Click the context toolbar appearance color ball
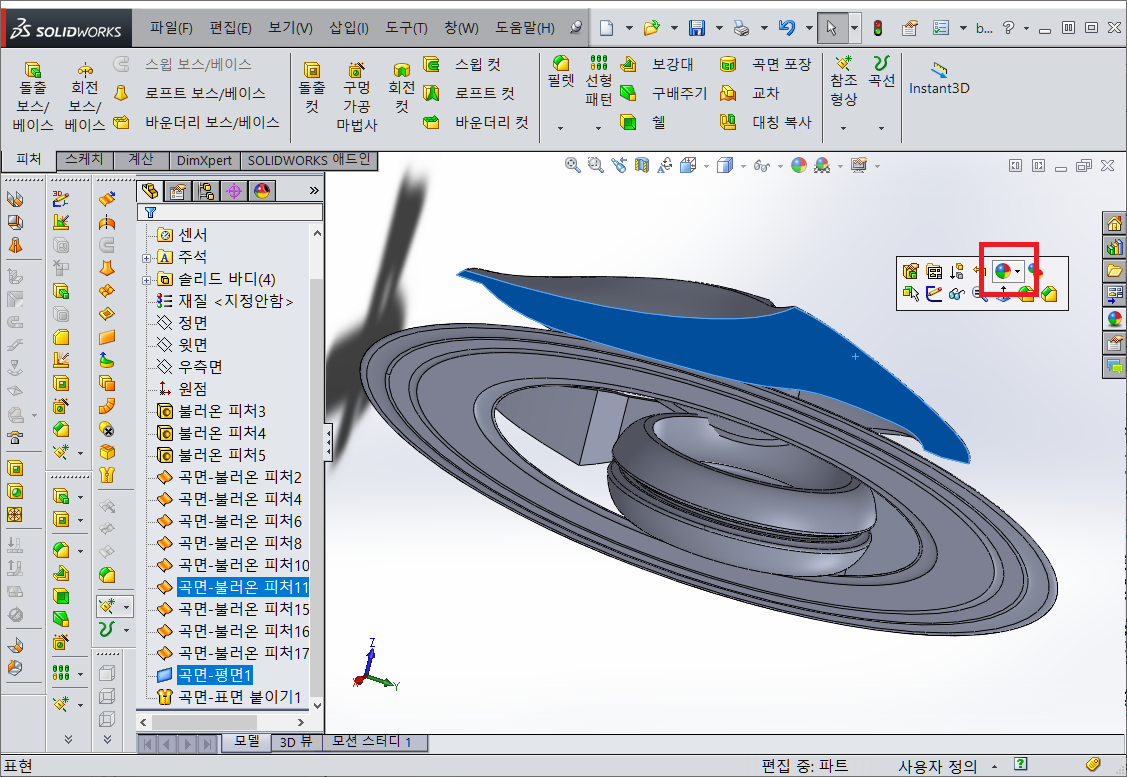 point(1002,271)
